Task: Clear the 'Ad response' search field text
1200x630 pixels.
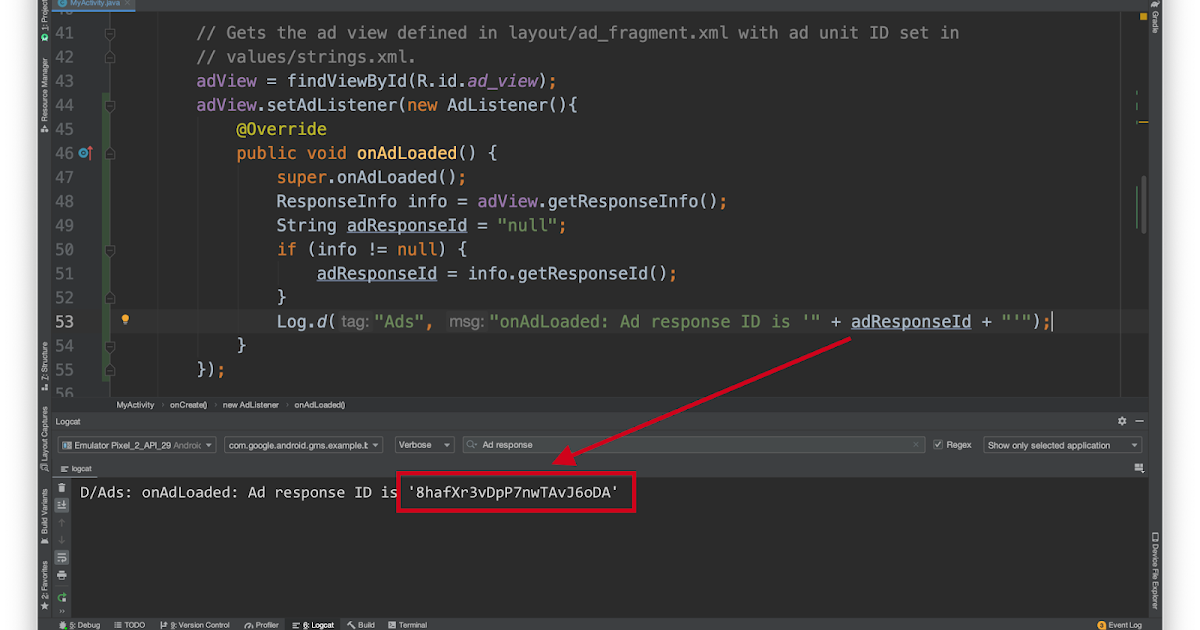Action: coord(916,444)
